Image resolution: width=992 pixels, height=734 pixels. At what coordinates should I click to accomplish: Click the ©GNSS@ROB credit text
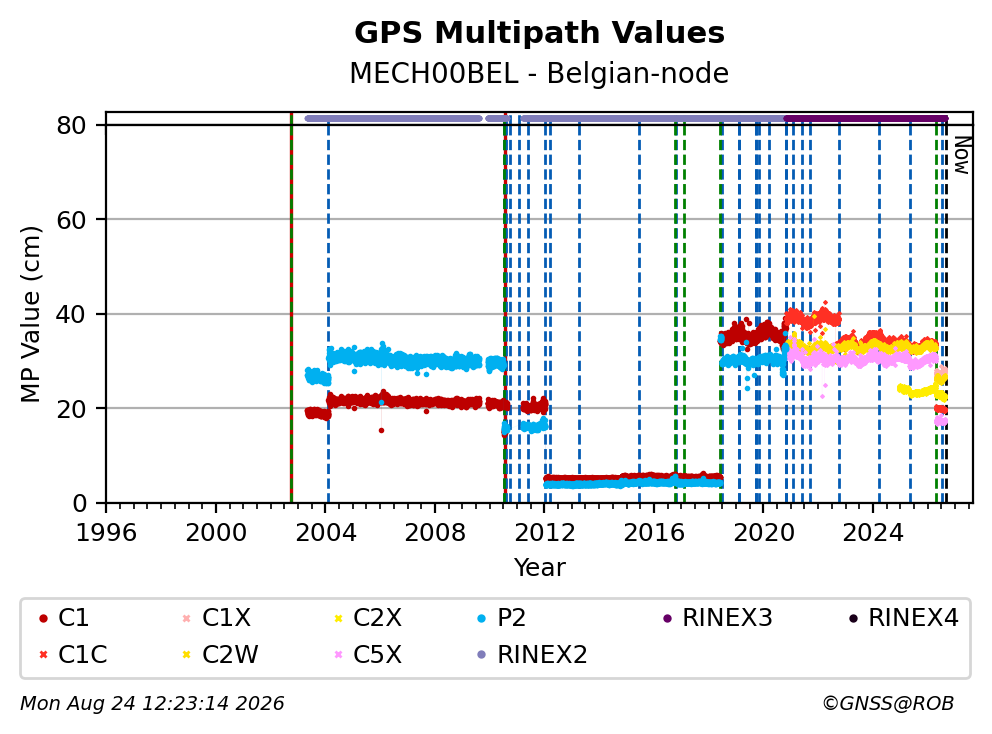coord(888,704)
